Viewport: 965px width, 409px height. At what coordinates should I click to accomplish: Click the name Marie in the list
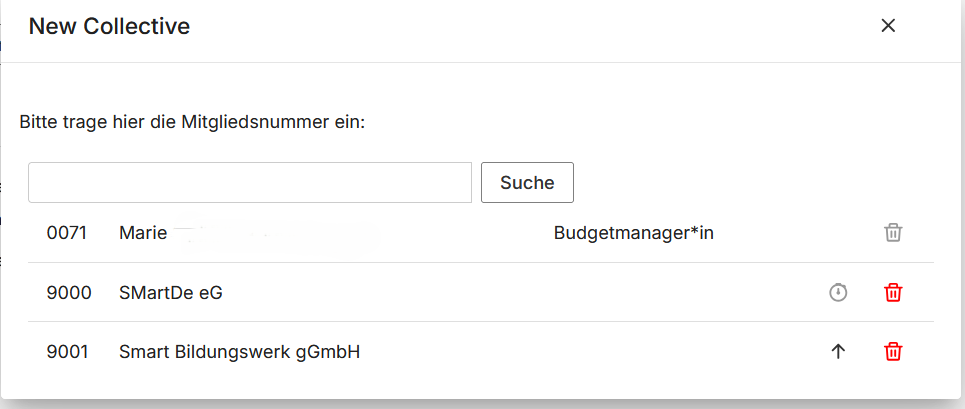point(143,233)
